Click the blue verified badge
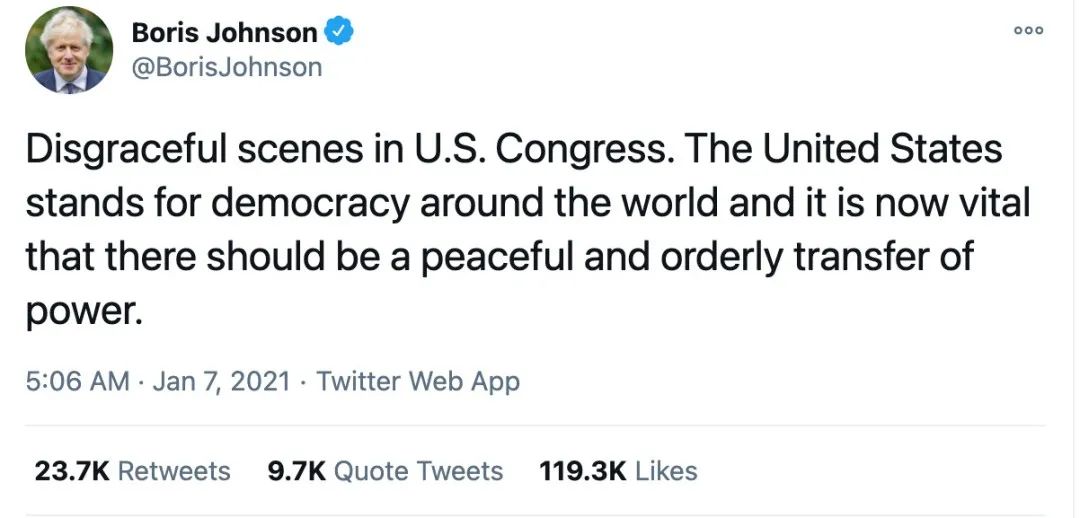Image resolution: width=1080 pixels, height=518 pixels. [341, 32]
